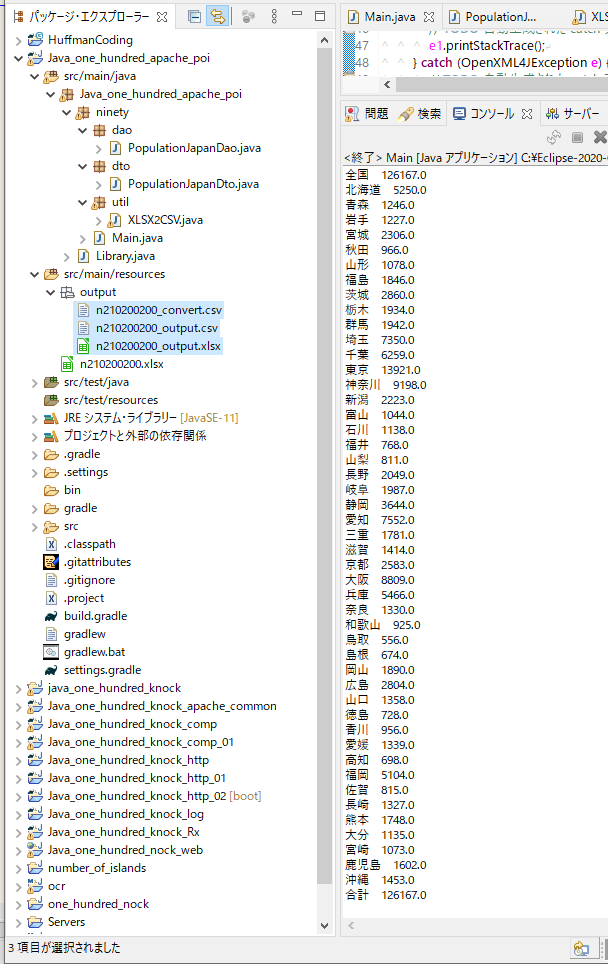Click n210200200_output.csv file
The image size is (608, 964).
(157, 328)
